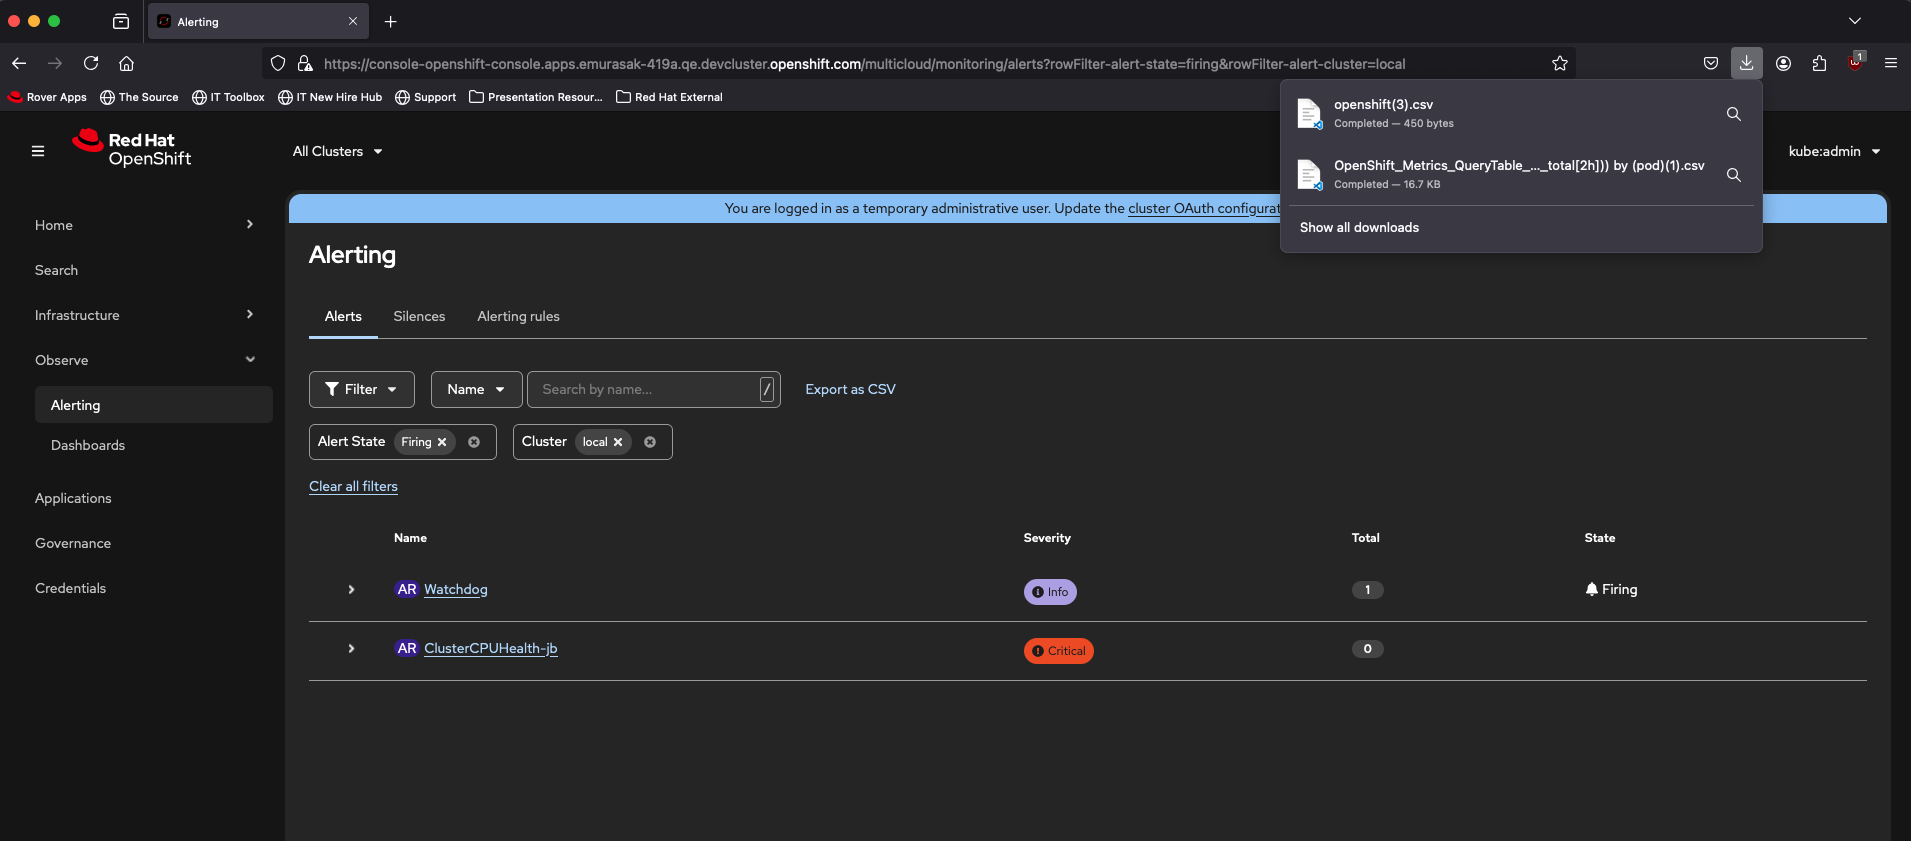Screen dimensions: 1911x841
Task: Click Clear all filters
Action: [x=353, y=486]
